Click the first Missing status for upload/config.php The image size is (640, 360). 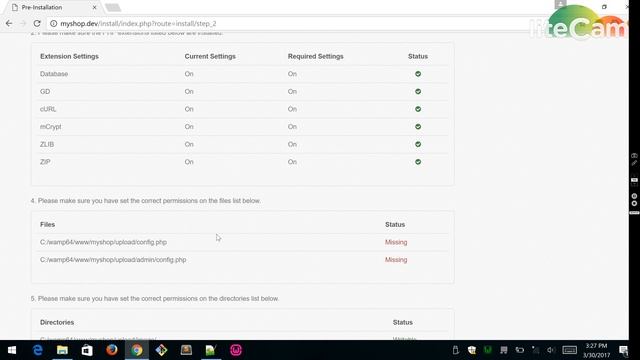[396, 242]
